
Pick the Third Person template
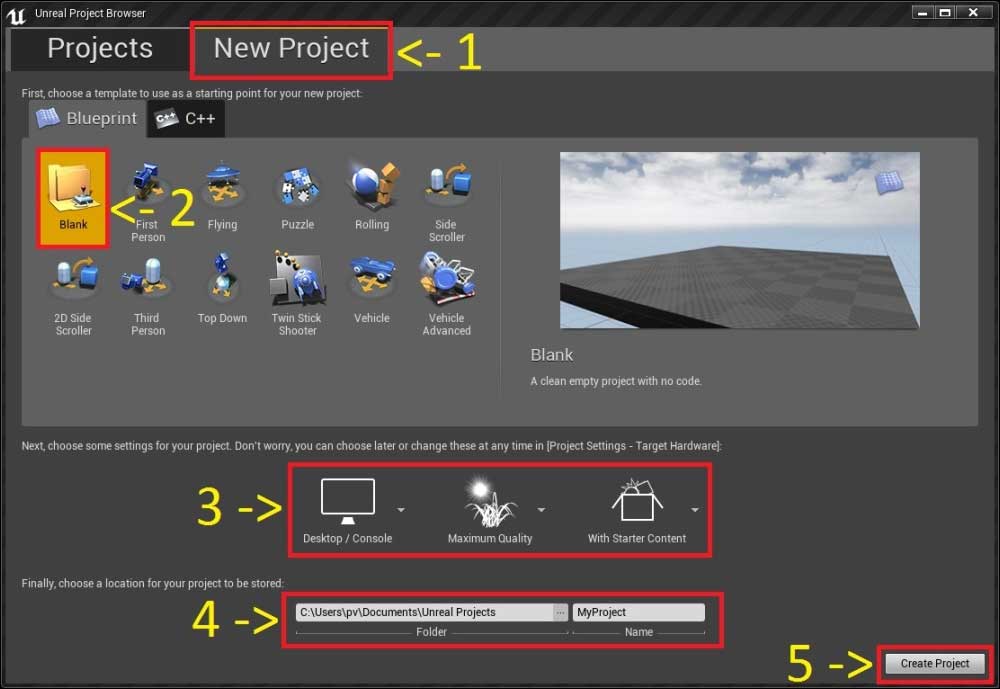tap(147, 294)
